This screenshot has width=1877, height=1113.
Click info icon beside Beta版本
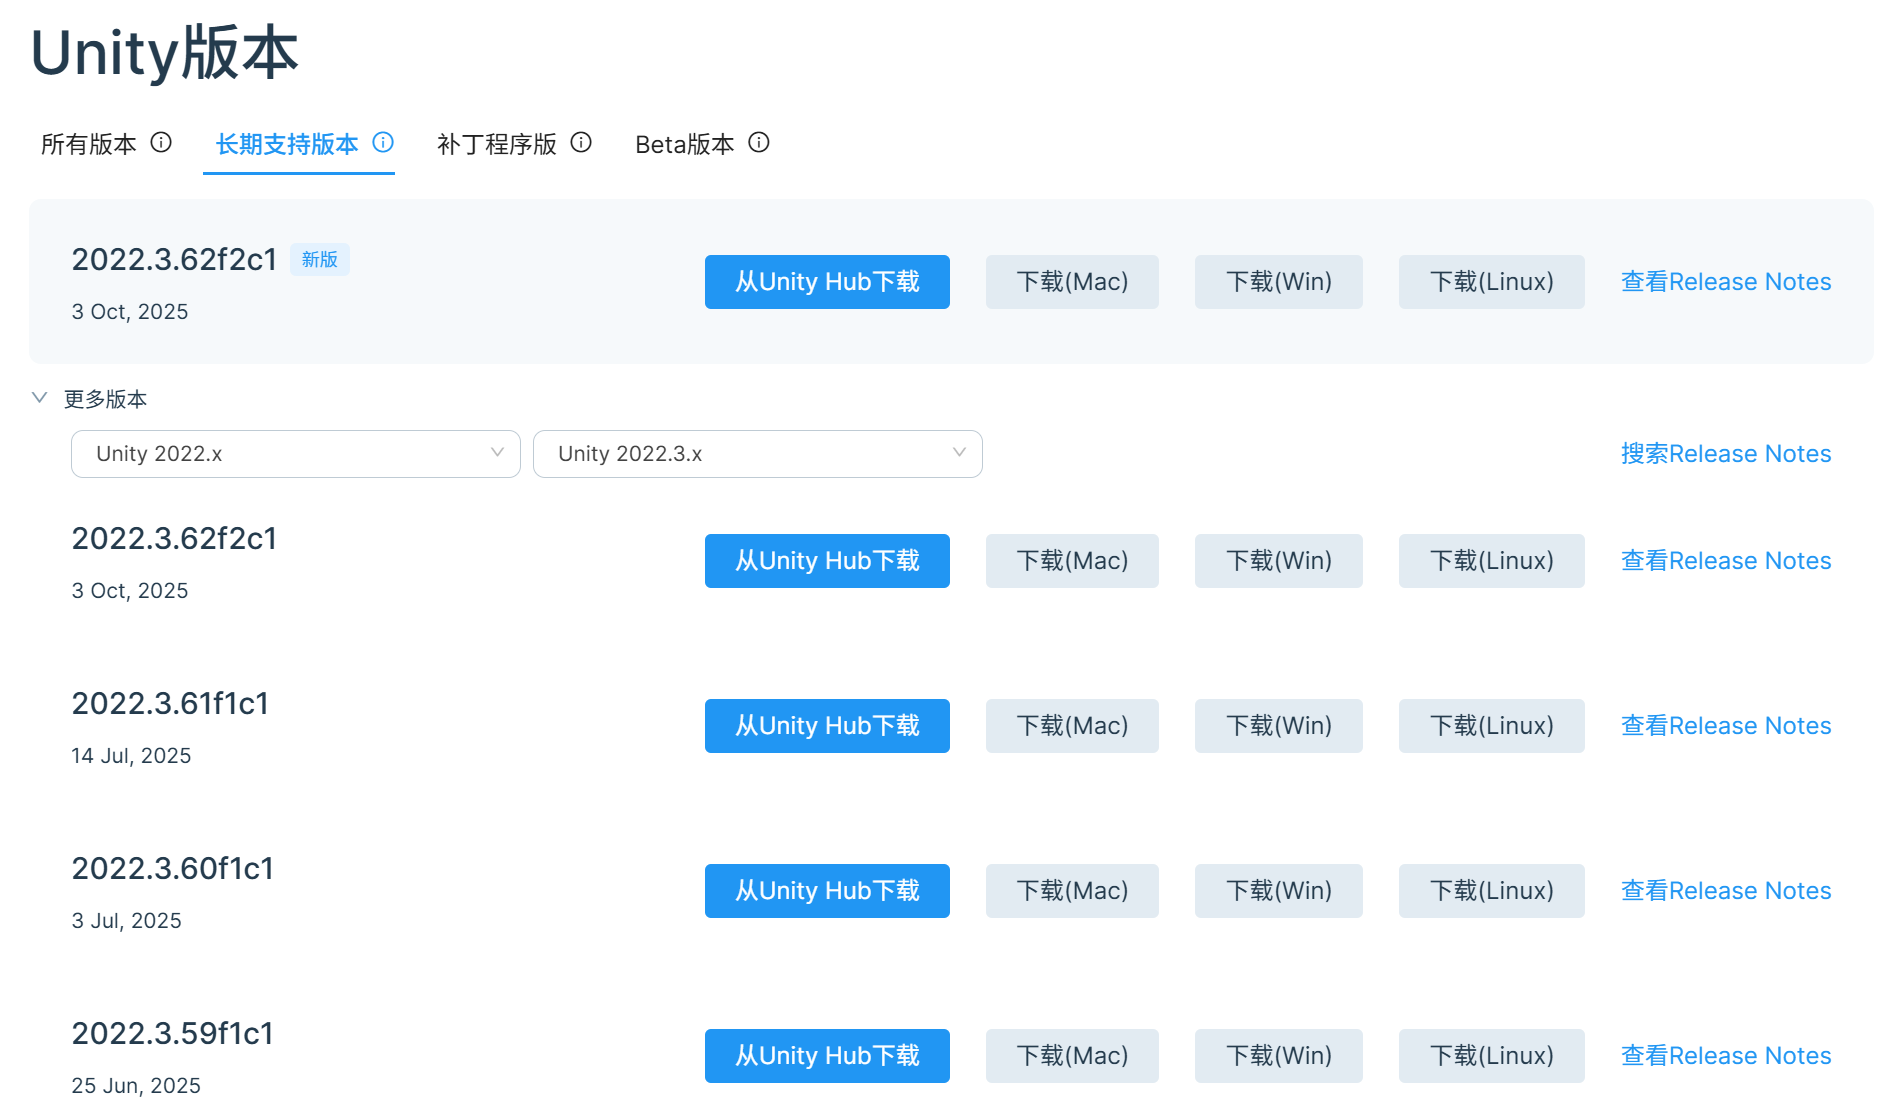pyautogui.click(x=759, y=143)
